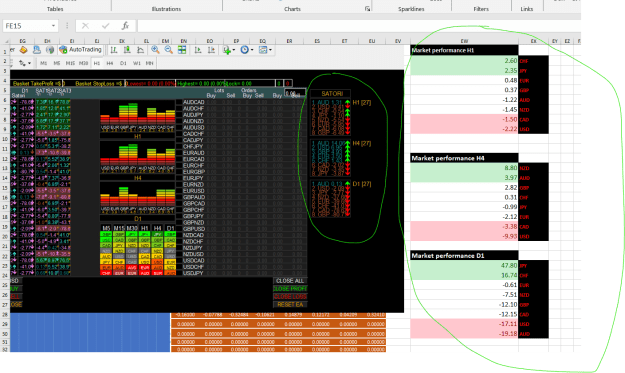Screen dimensions: 625x373
Task: Click the zoom out magnifier icon
Action: click(169, 50)
